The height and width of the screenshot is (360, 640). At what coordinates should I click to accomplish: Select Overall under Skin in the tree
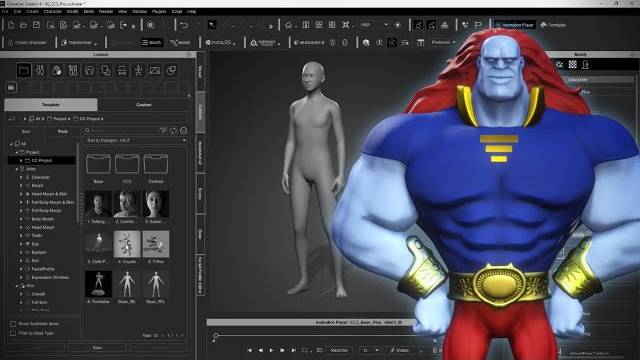[38, 294]
